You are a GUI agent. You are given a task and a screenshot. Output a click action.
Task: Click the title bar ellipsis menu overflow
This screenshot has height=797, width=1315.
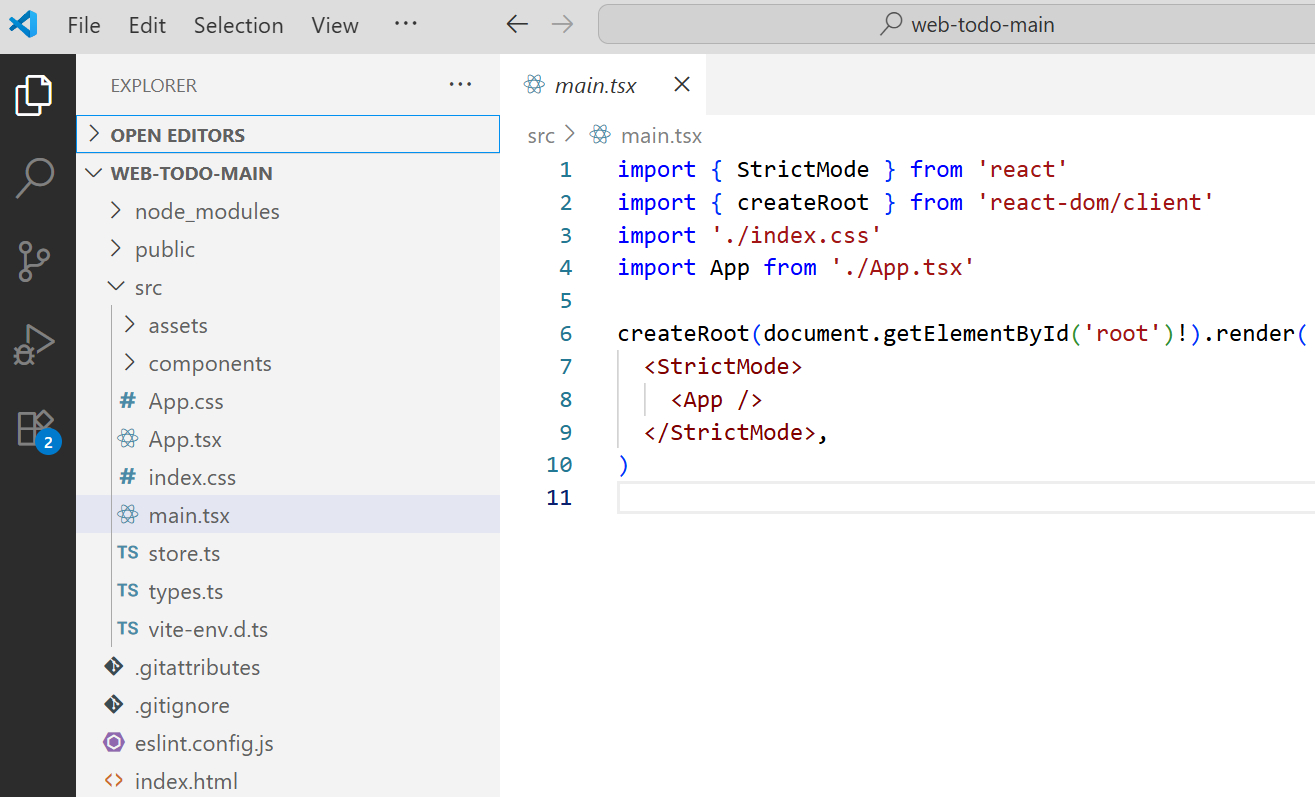(405, 25)
